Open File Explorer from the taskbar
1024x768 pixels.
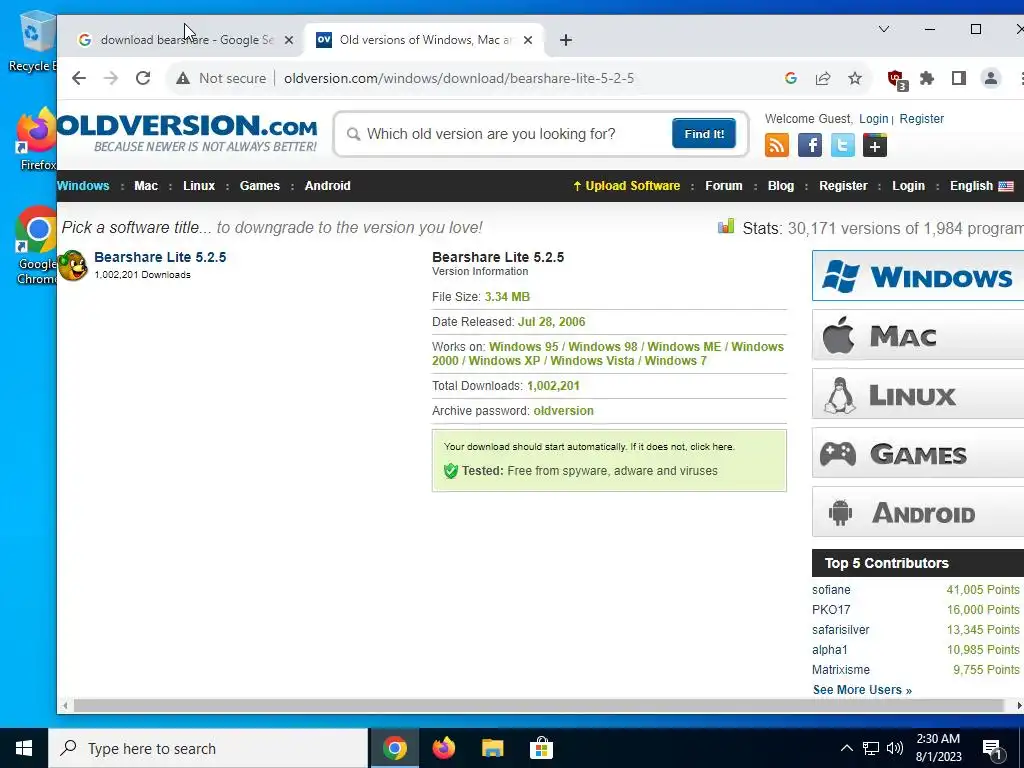tap(492, 748)
